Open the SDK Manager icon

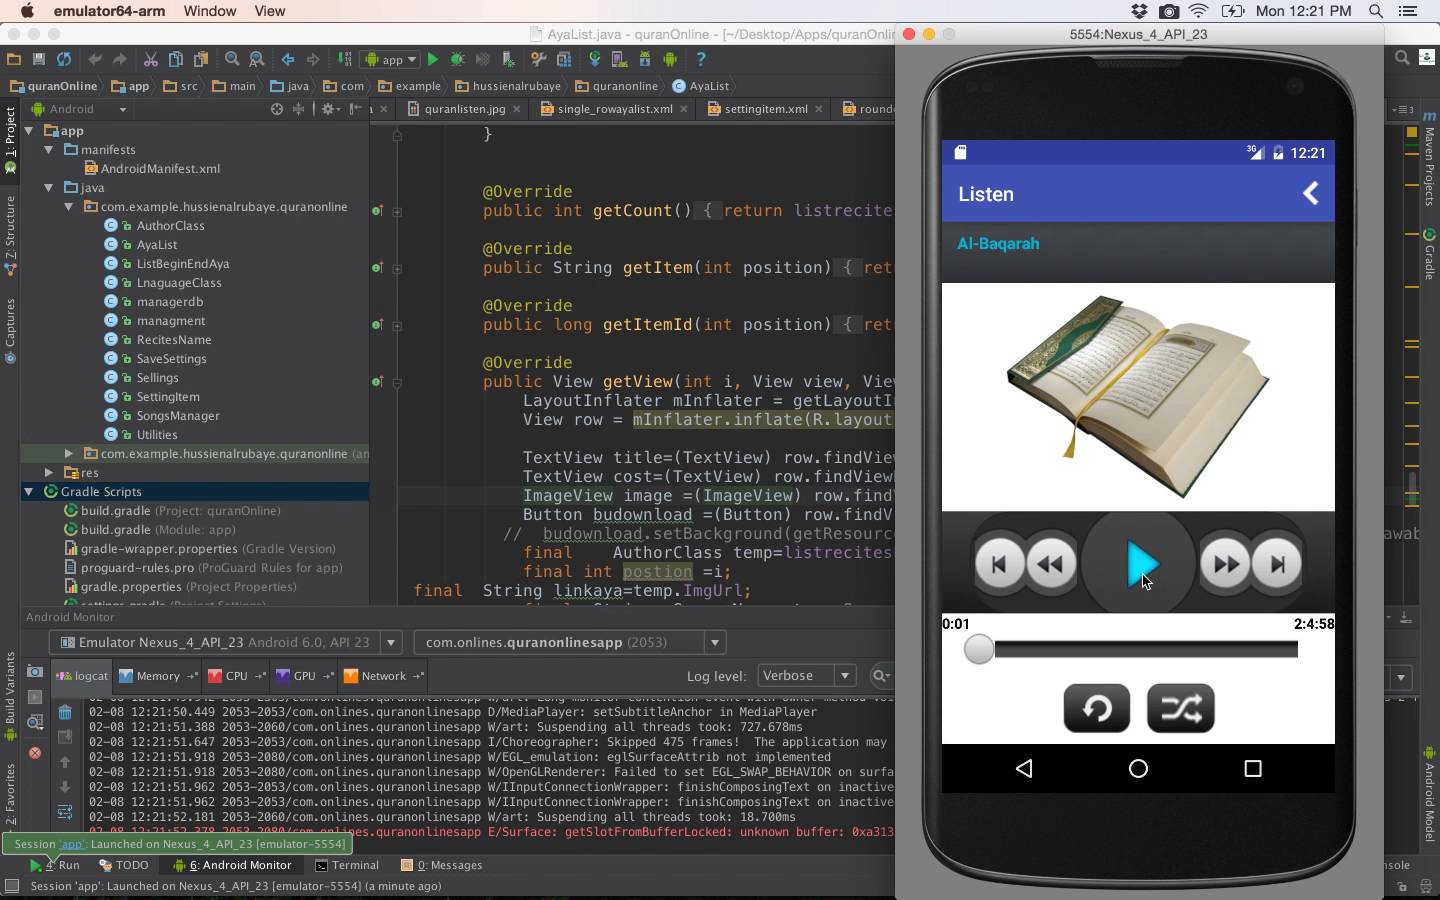click(x=645, y=60)
